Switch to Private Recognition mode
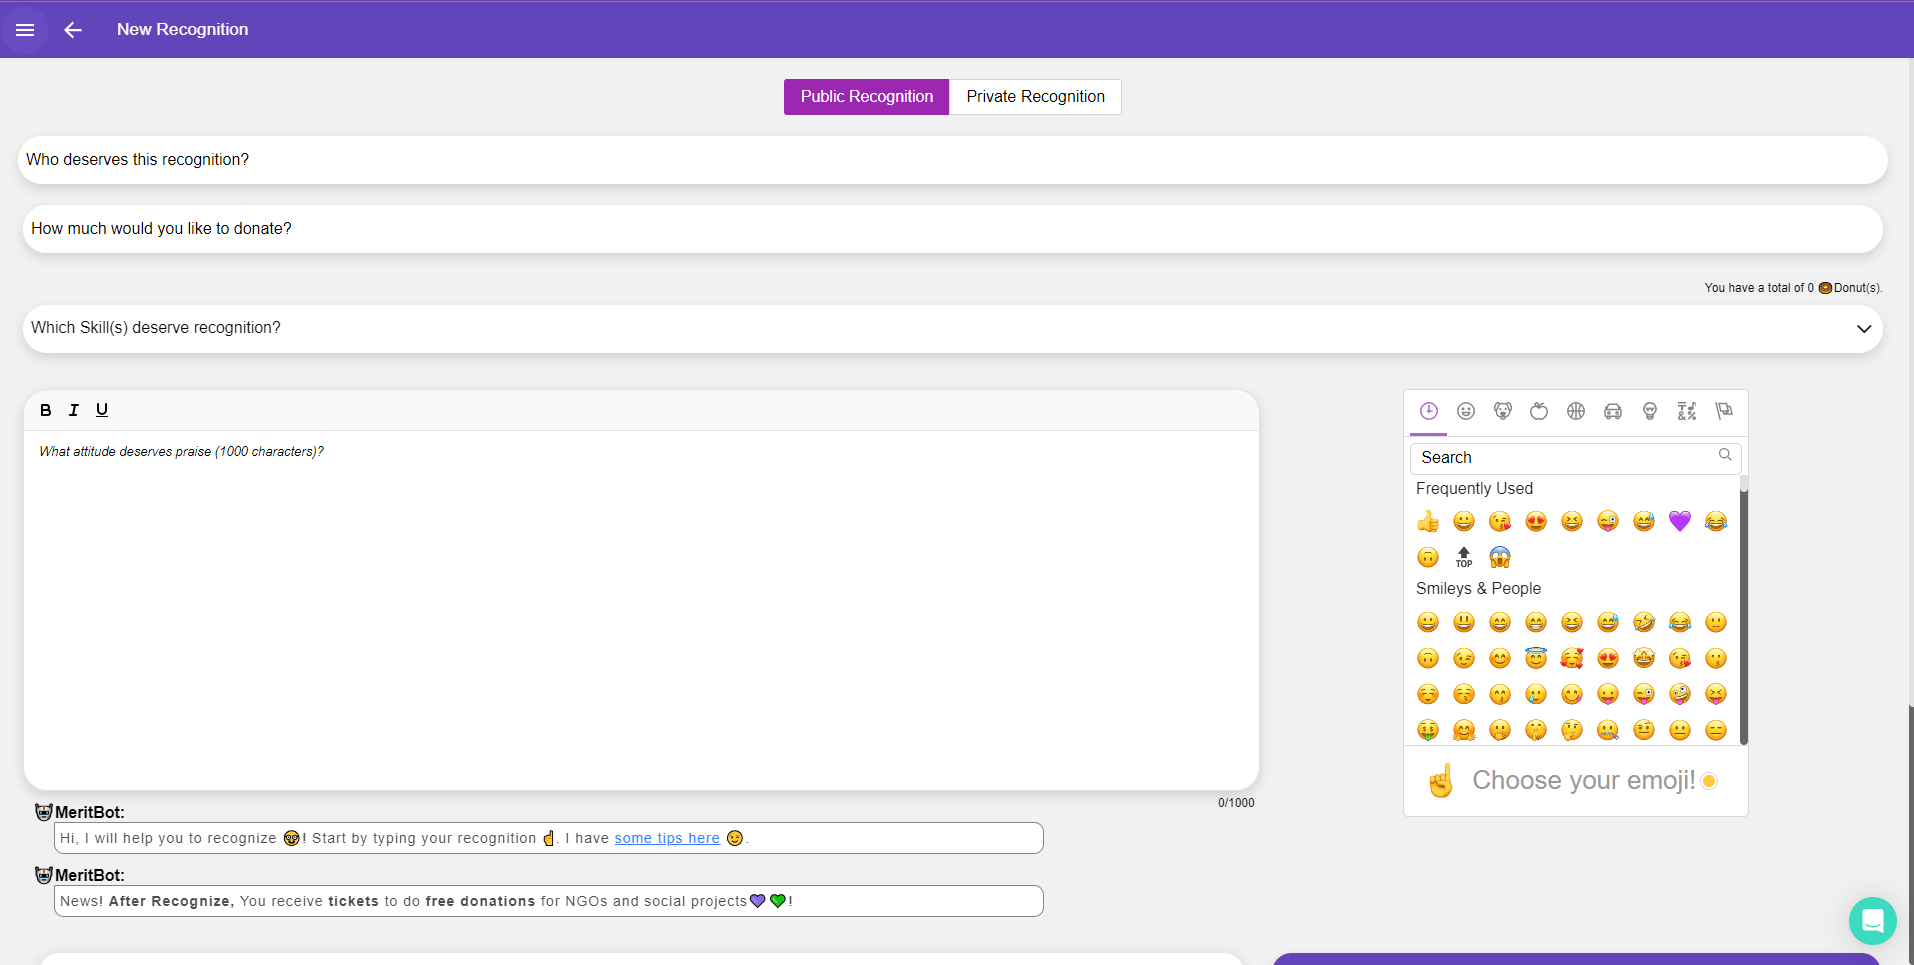 click(1035, 97)
